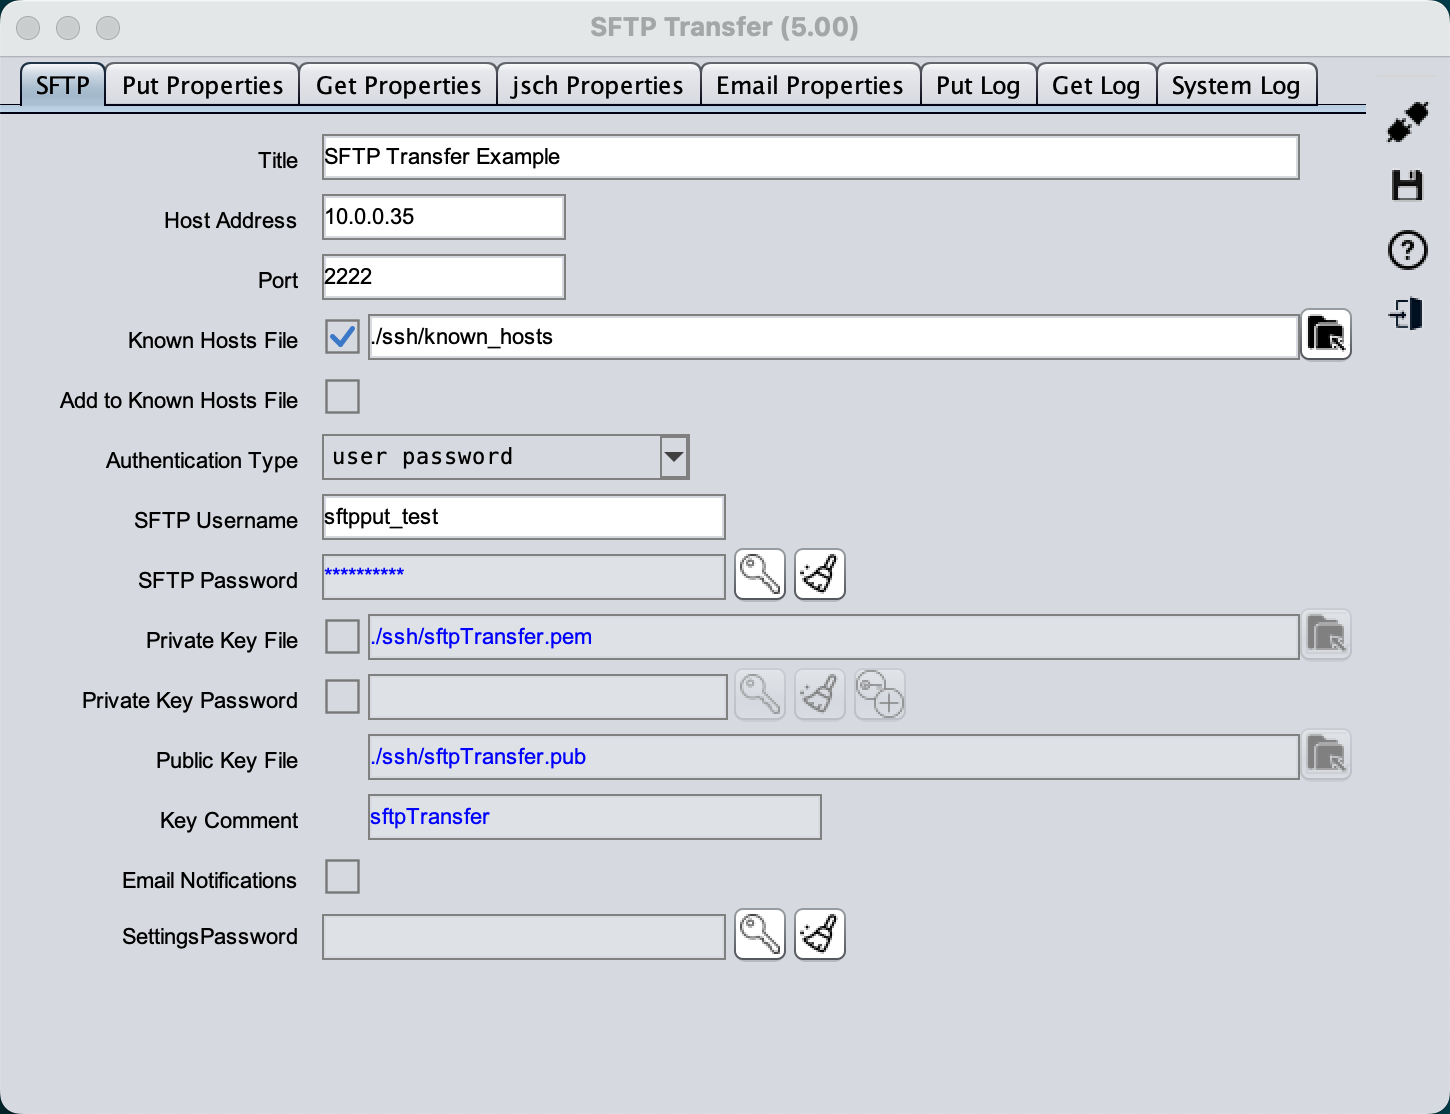Focus the SFTP Username text field

click(x=523, y=517)
